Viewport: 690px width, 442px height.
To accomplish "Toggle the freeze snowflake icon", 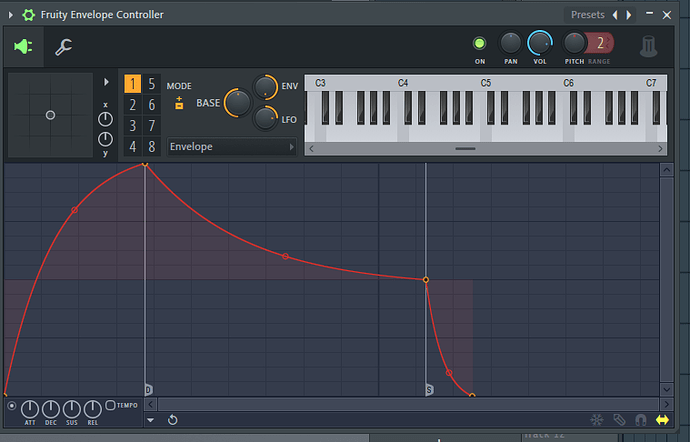I will click(597, 420).
